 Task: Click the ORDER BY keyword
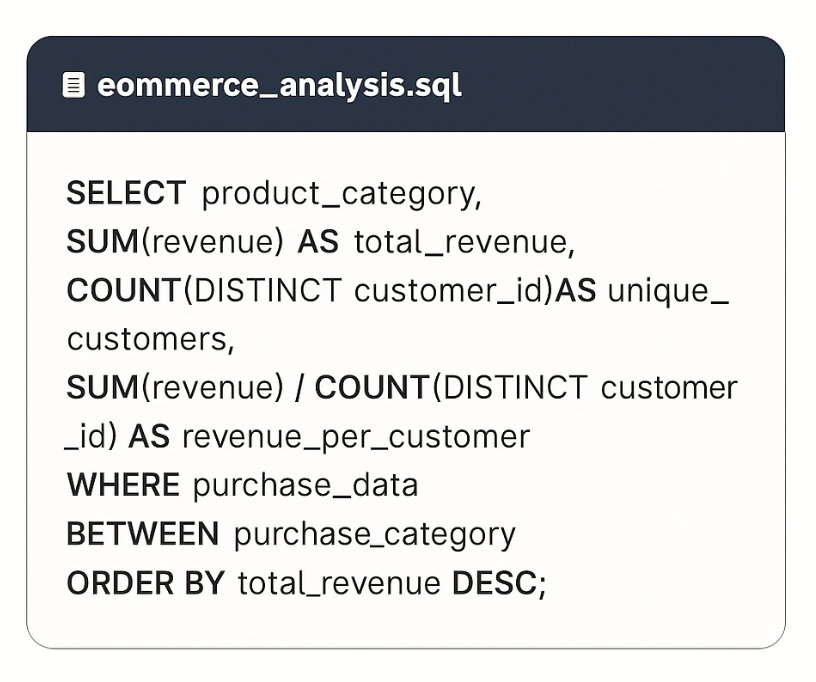point(146,583)
